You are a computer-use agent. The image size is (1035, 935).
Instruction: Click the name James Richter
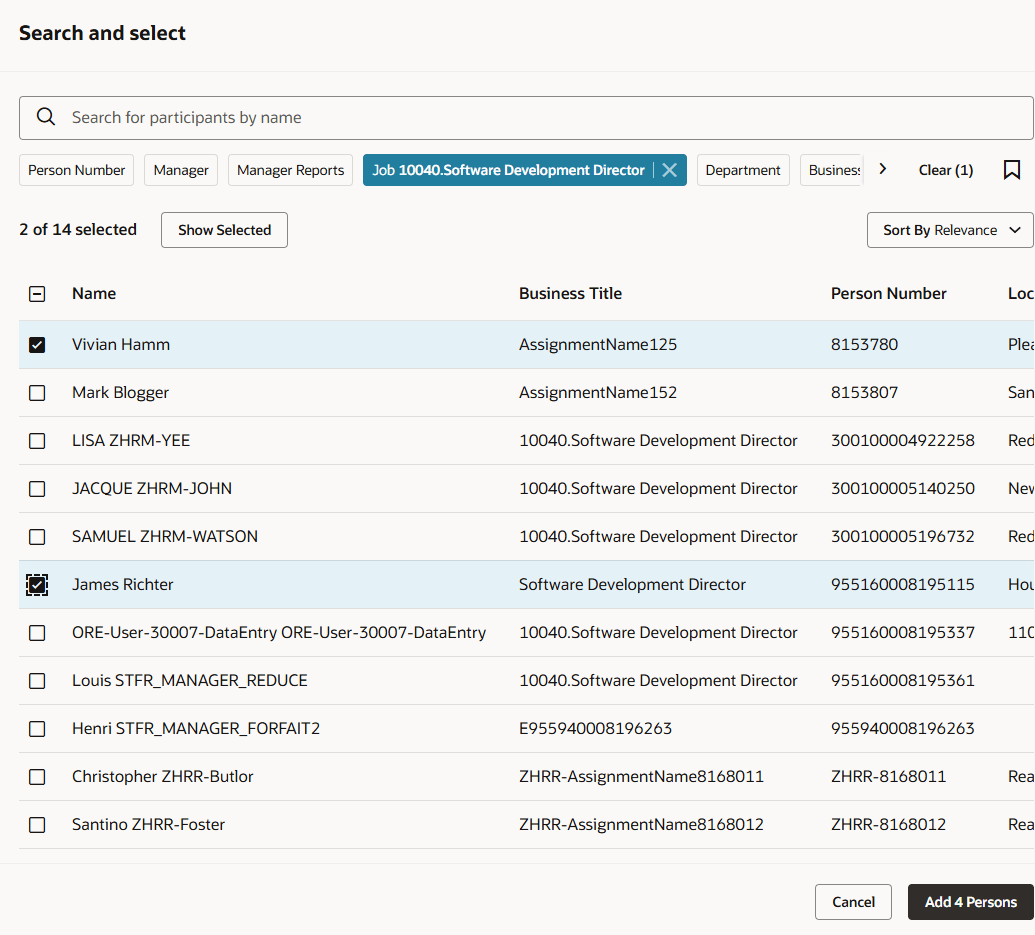(123, 585)
